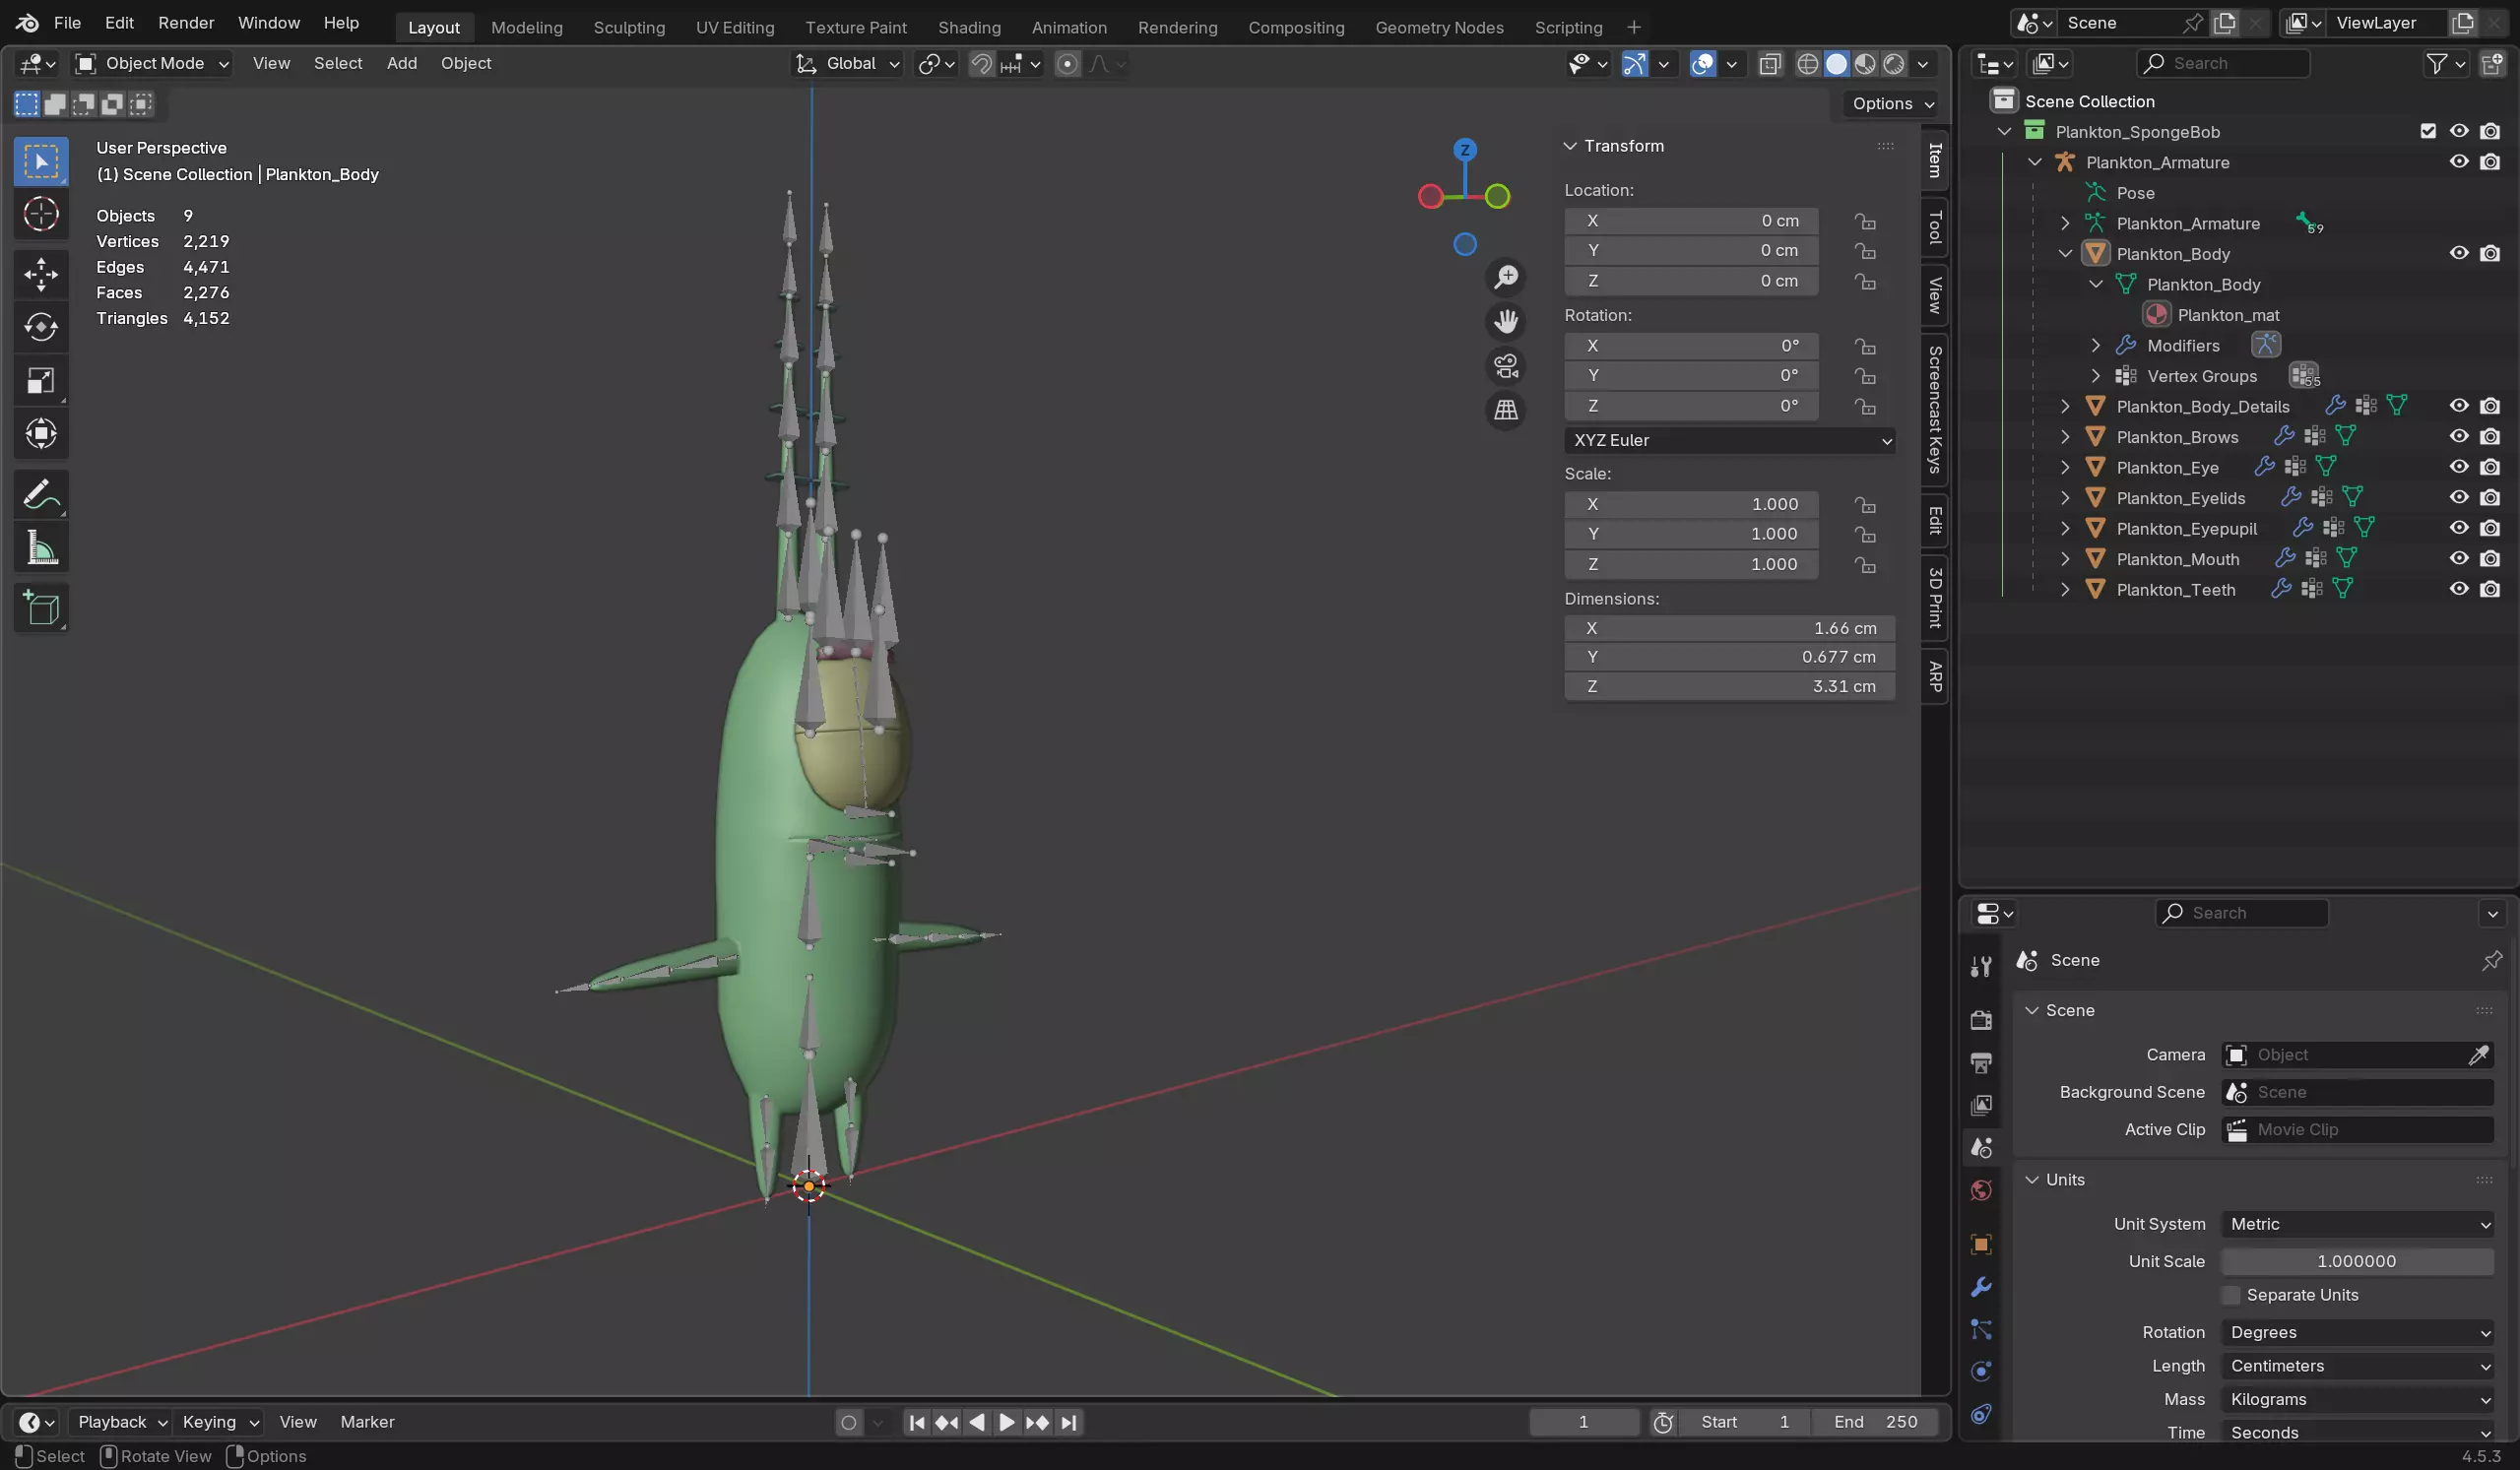The width and height of the screenshot is (2520, 1470).
Task: Switch to the Geometry Nodes workspace
Action: (x=1439, y=27)
